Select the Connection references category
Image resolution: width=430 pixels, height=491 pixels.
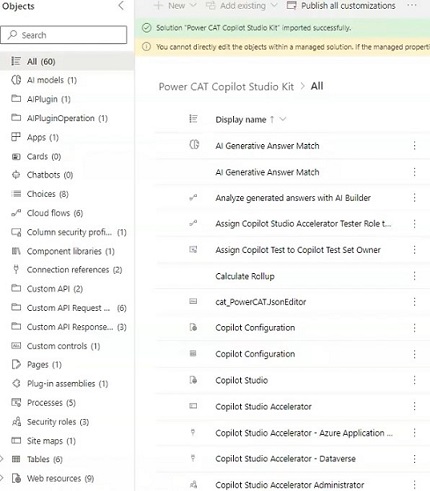point(67,270)
